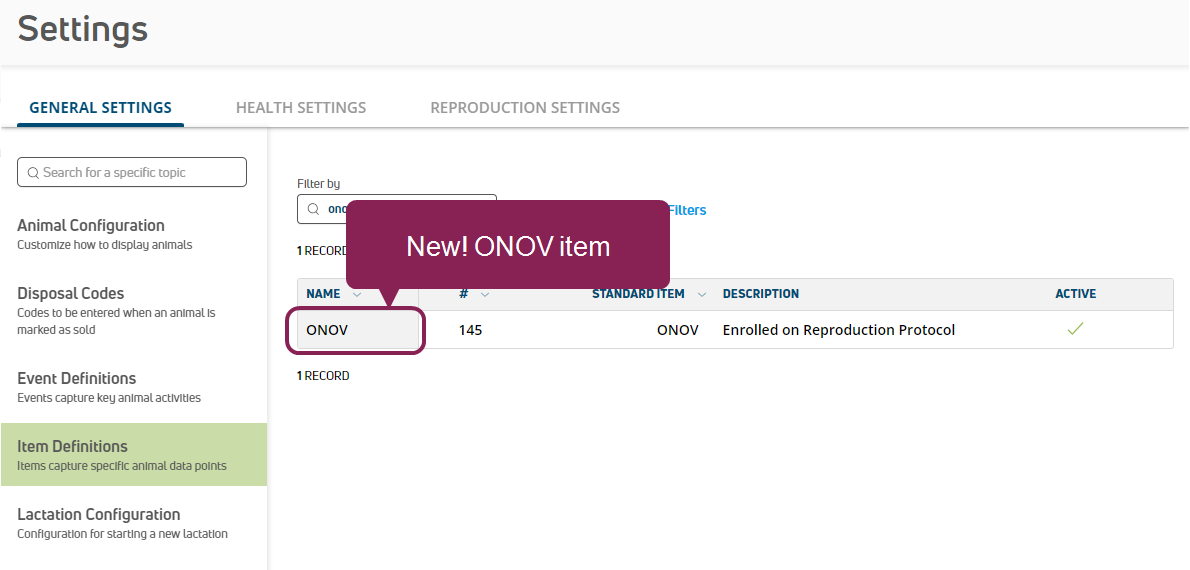Click the ACTIVE column header
Viewport: 1190px width, 570px height.
click(x=1075, y=294)
